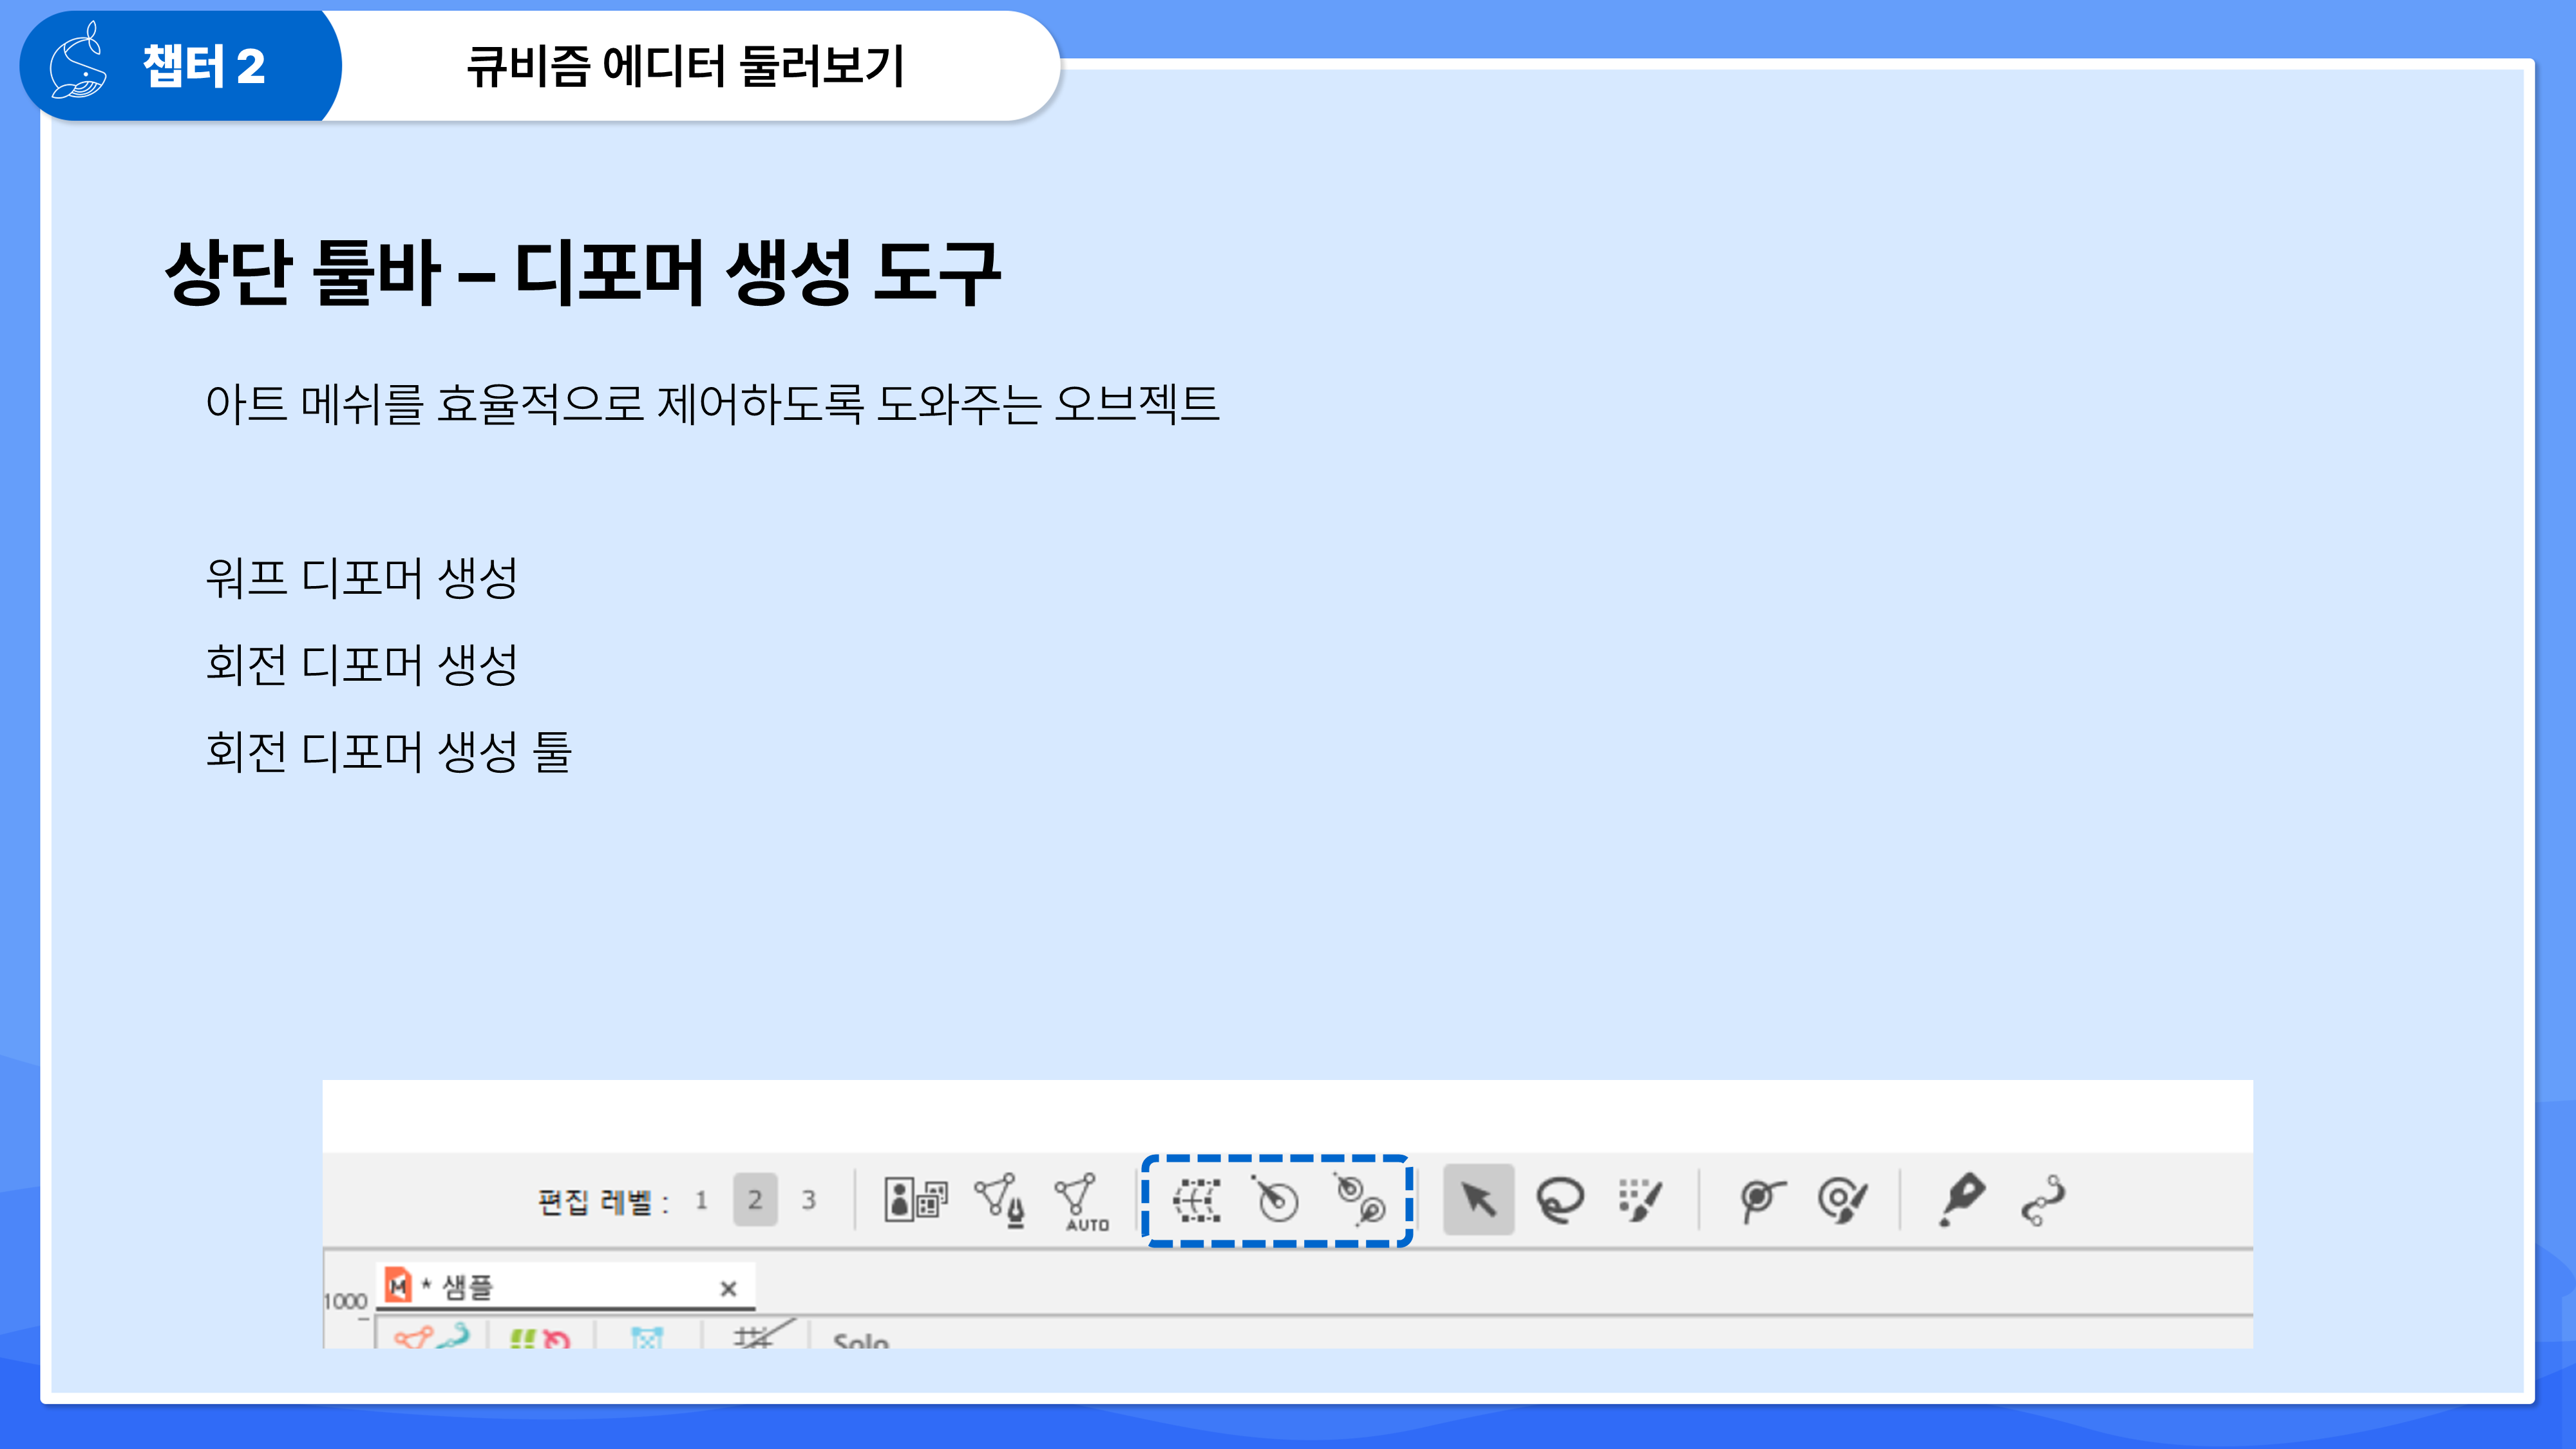Set edit level to 1

(x=701, y=1200)
